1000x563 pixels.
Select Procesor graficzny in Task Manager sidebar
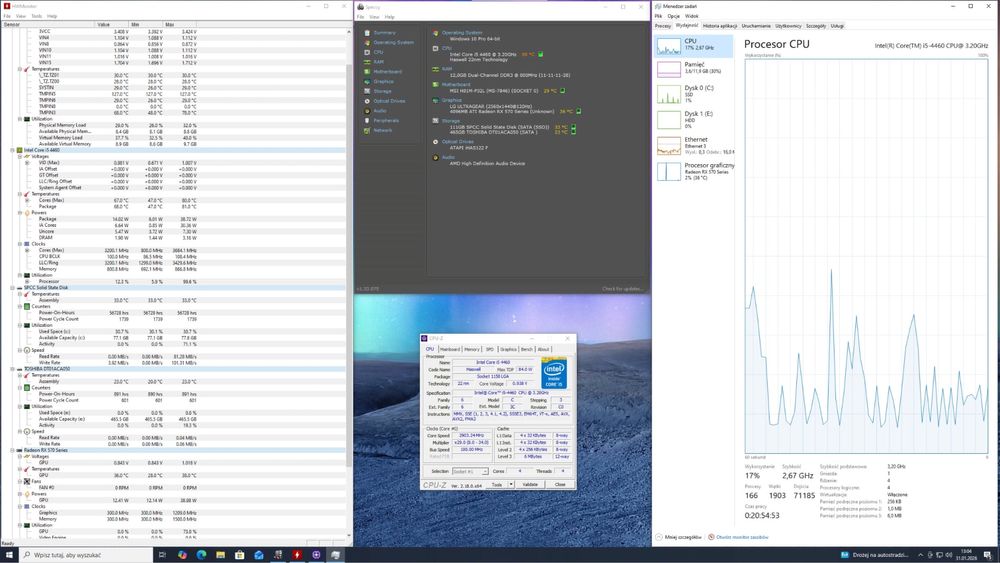[694, 171]
